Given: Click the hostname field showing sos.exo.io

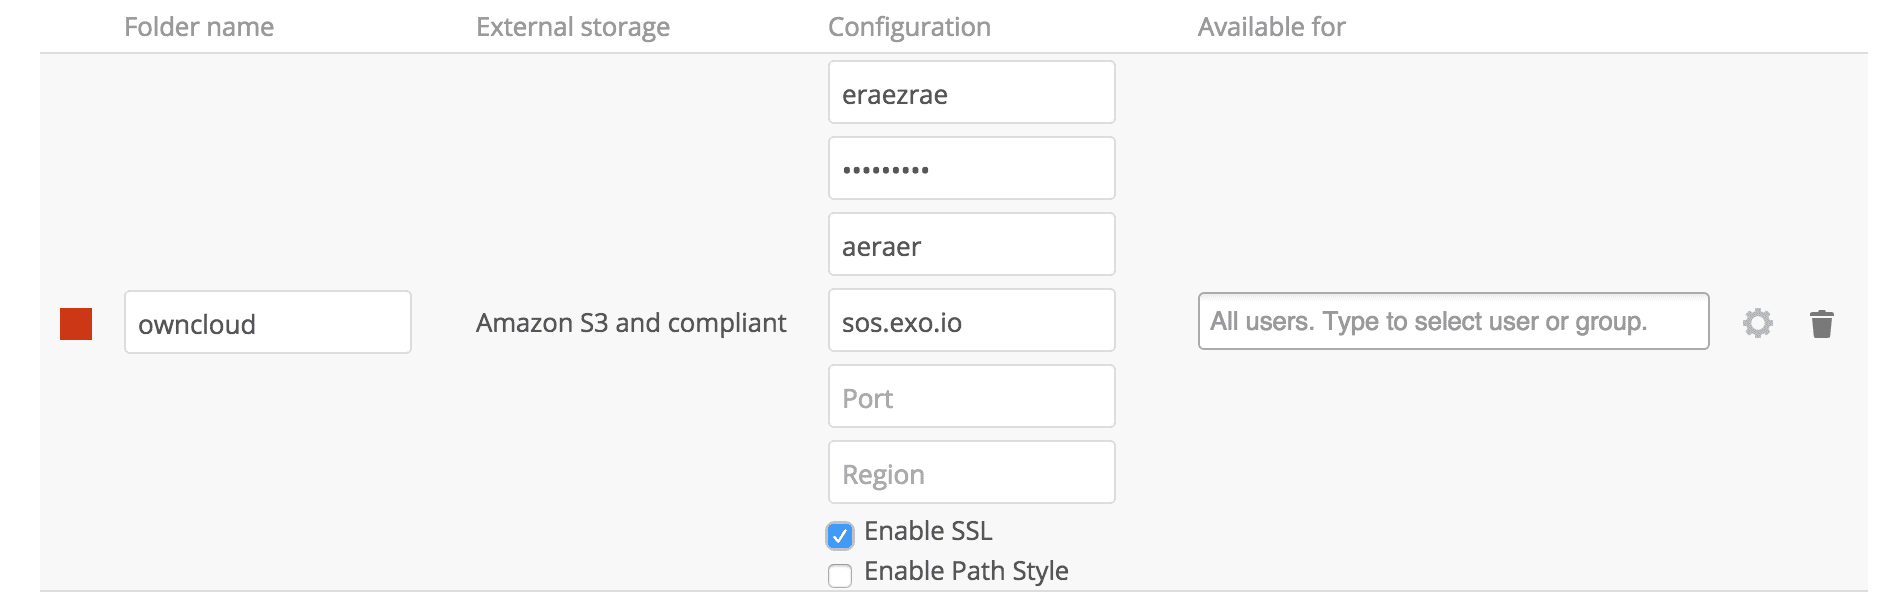Looking at the screenshot, I should 971,321.
